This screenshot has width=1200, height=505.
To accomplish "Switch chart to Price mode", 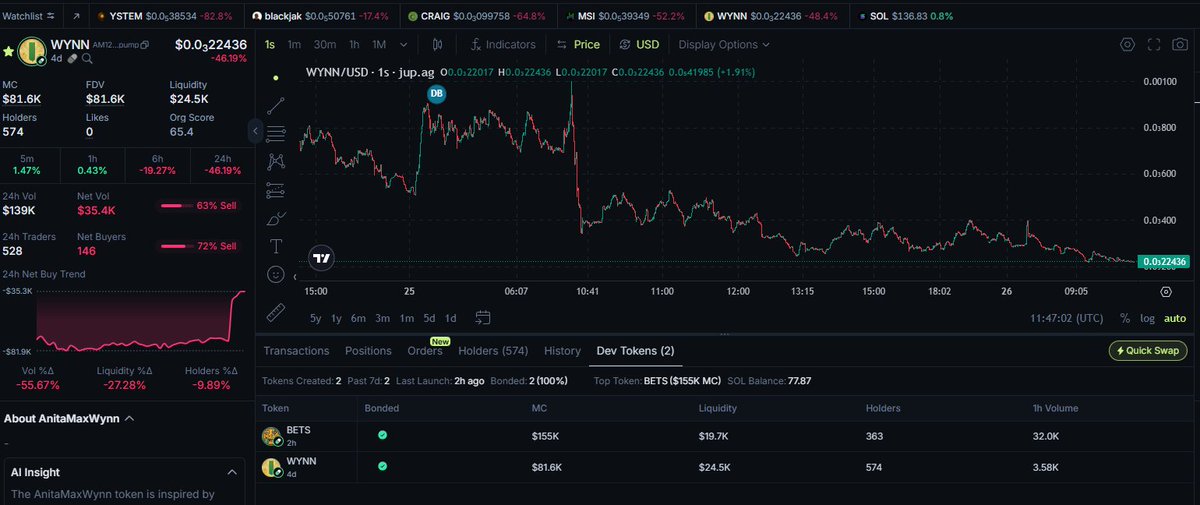I will [578, 44].
